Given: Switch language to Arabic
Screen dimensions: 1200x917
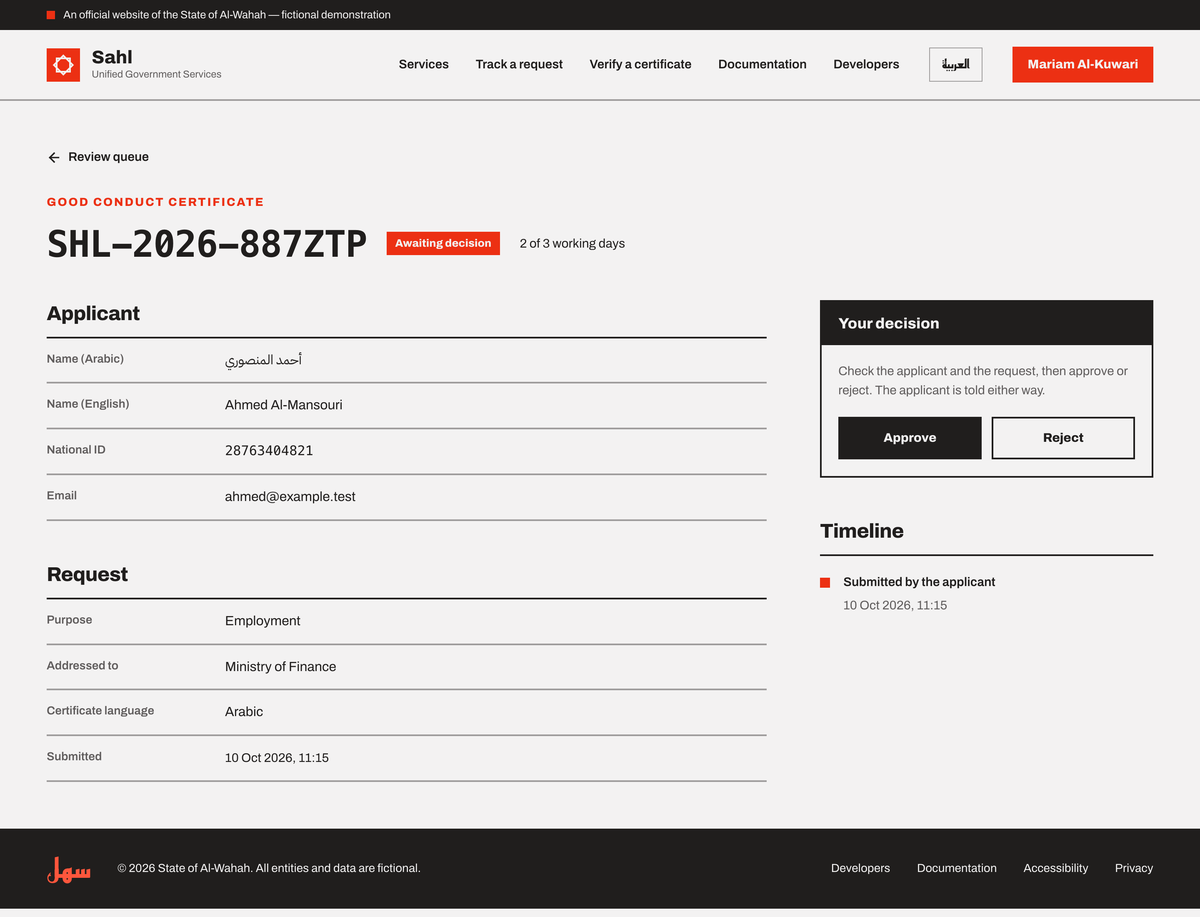Looking at the screenshot, I should coord(956,64).
